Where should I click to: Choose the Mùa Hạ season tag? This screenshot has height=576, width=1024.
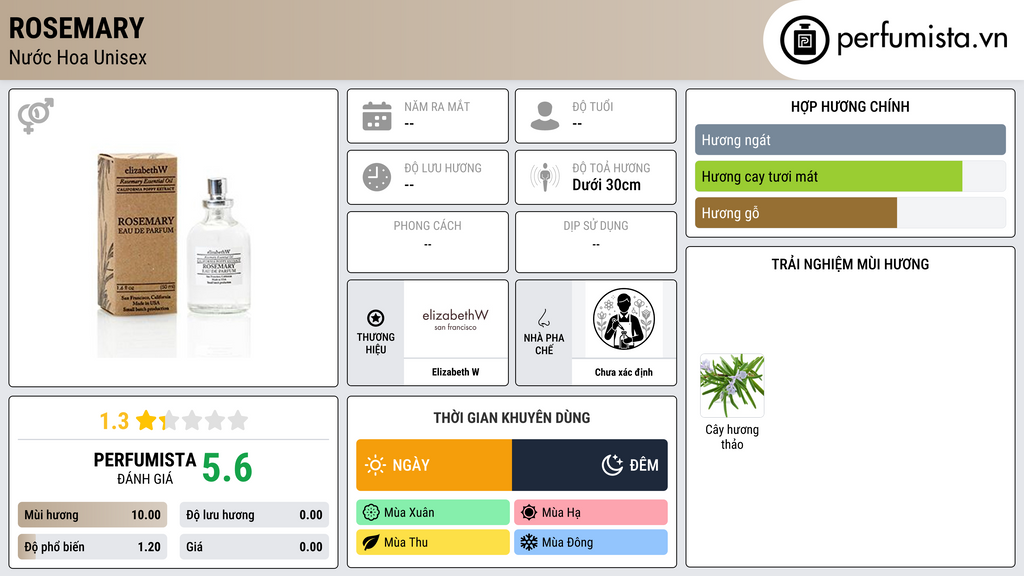[591, 513]
